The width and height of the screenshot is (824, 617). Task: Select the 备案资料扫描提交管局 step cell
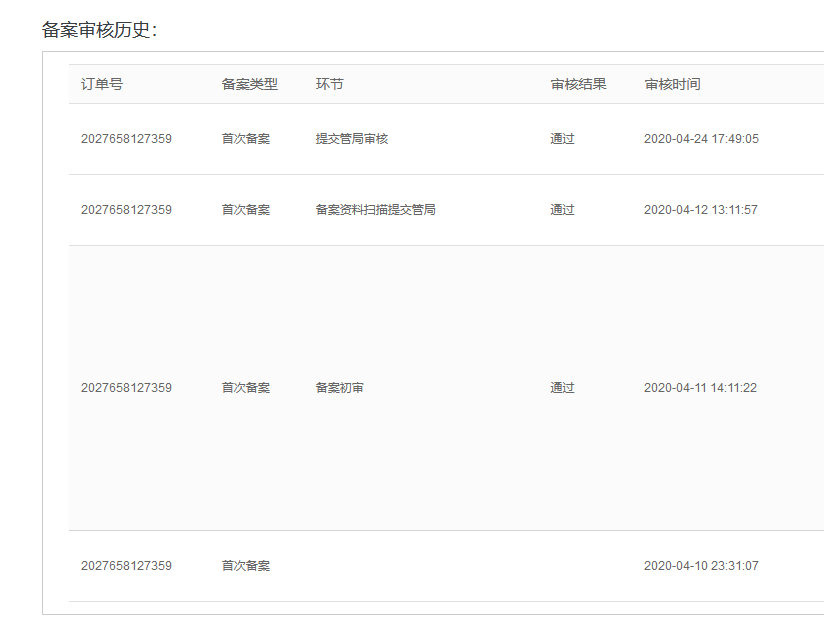click(x=375, y=210)
